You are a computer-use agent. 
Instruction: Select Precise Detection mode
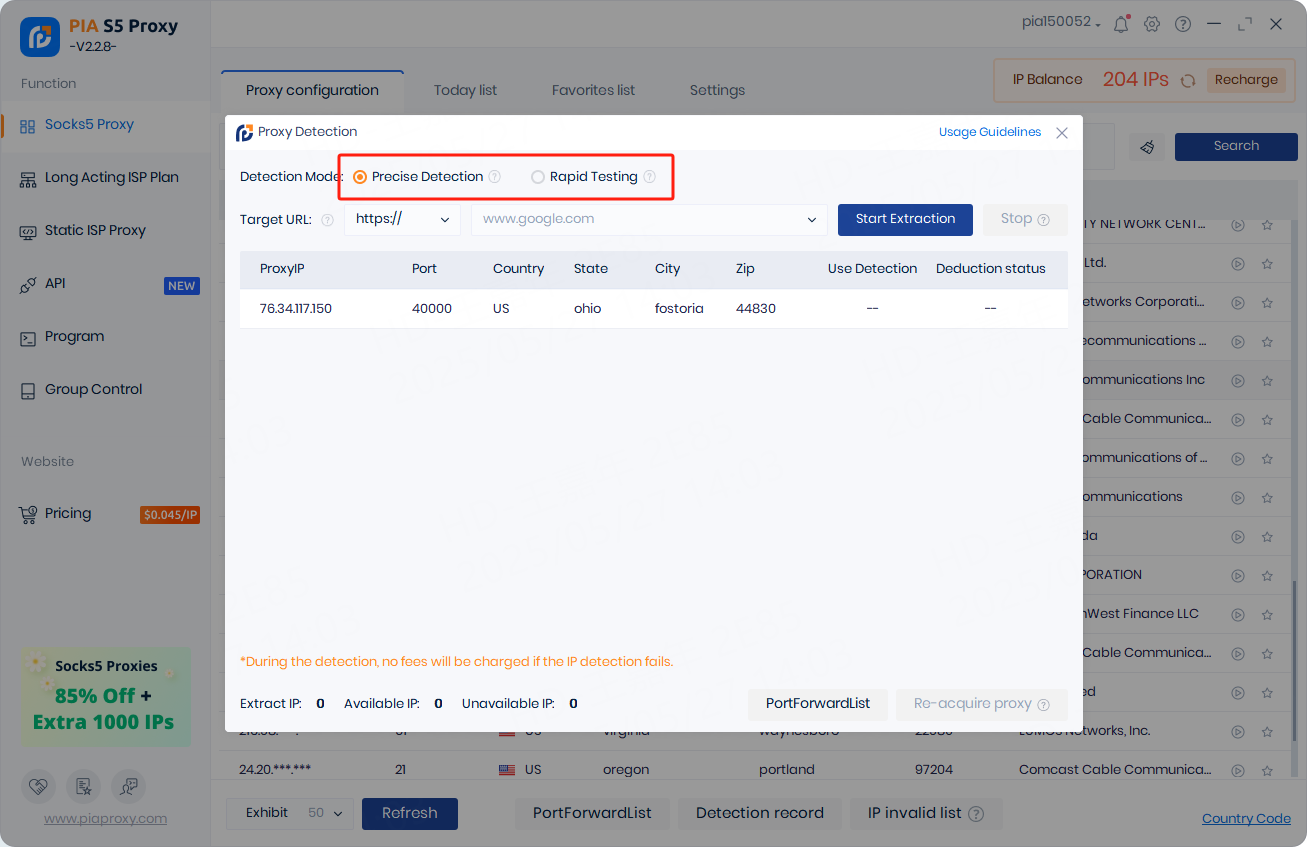pyautogui.click(x=360, y=177)
